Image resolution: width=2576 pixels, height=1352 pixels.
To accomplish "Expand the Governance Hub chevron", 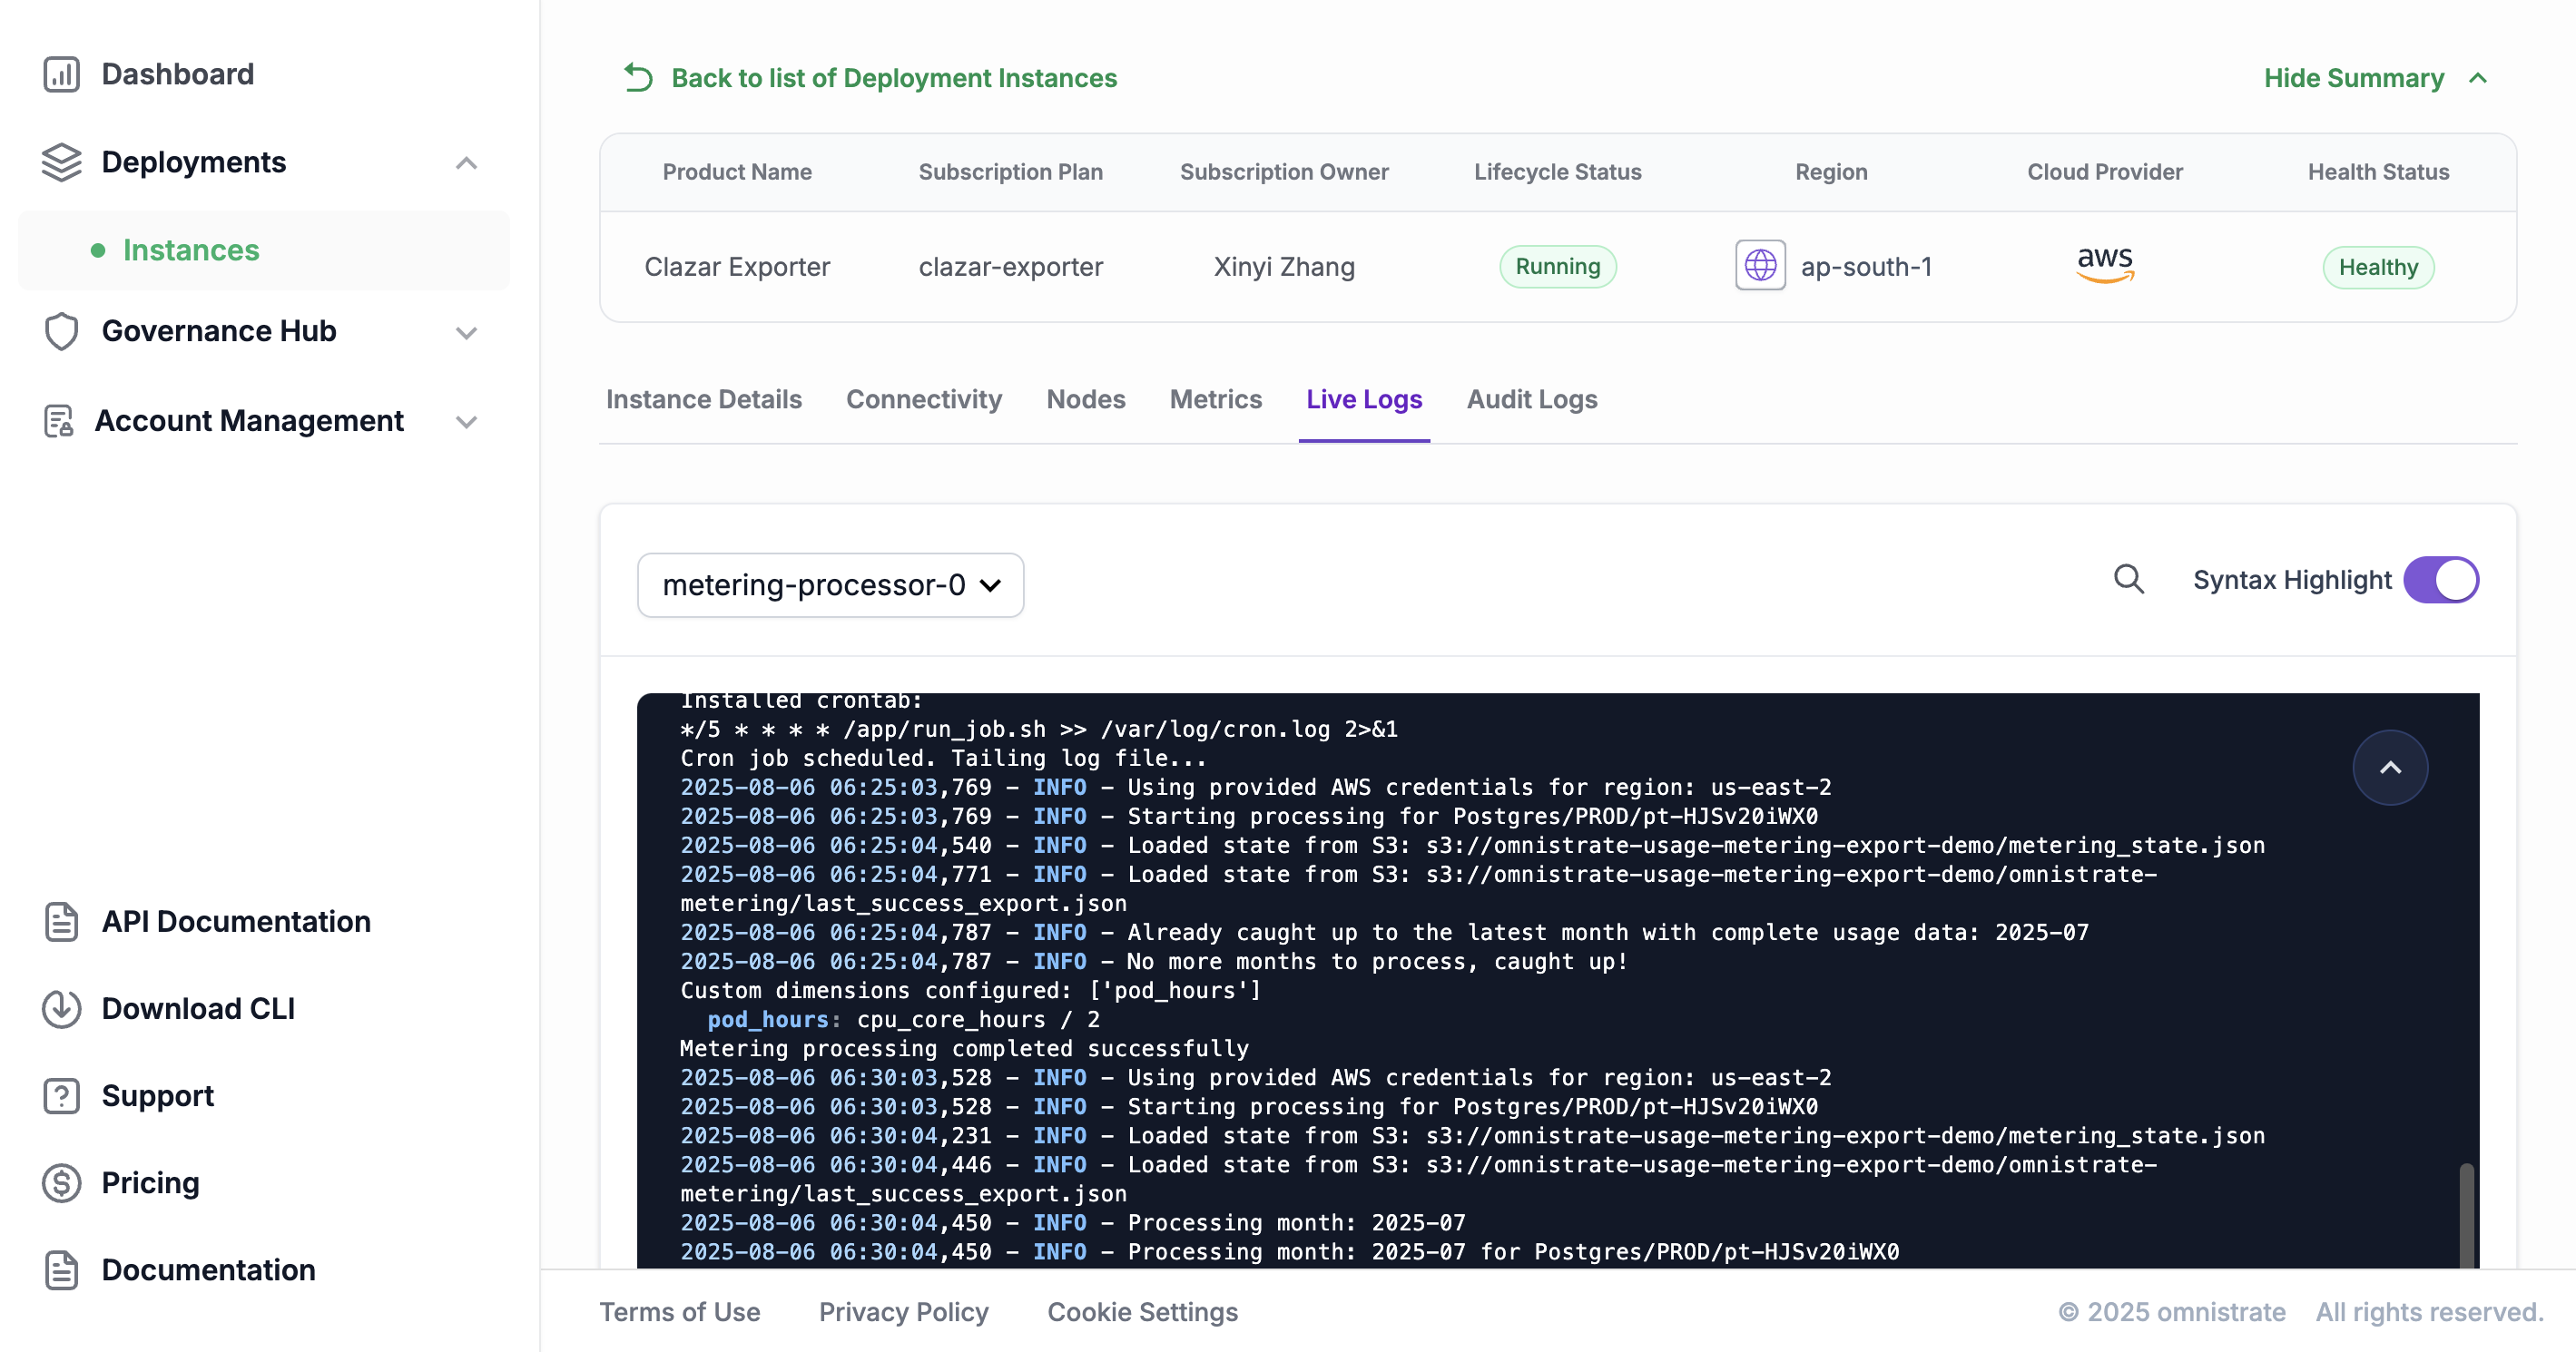I will click(466, 333).
